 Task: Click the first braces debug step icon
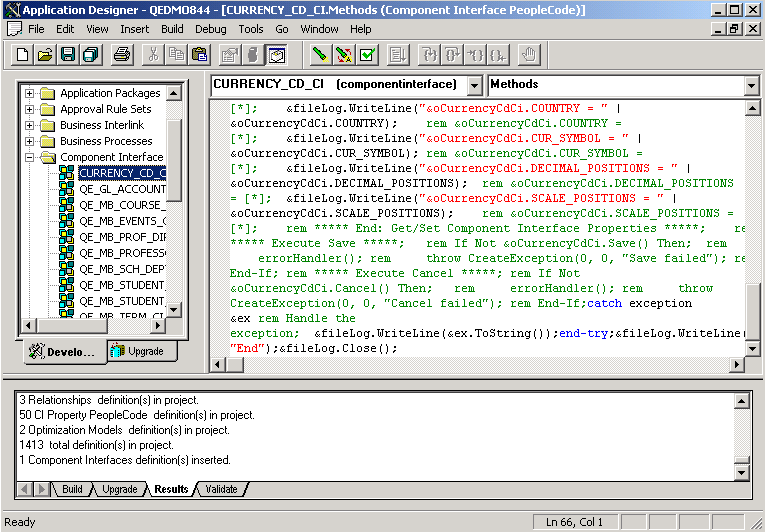[x=429, y=54]
